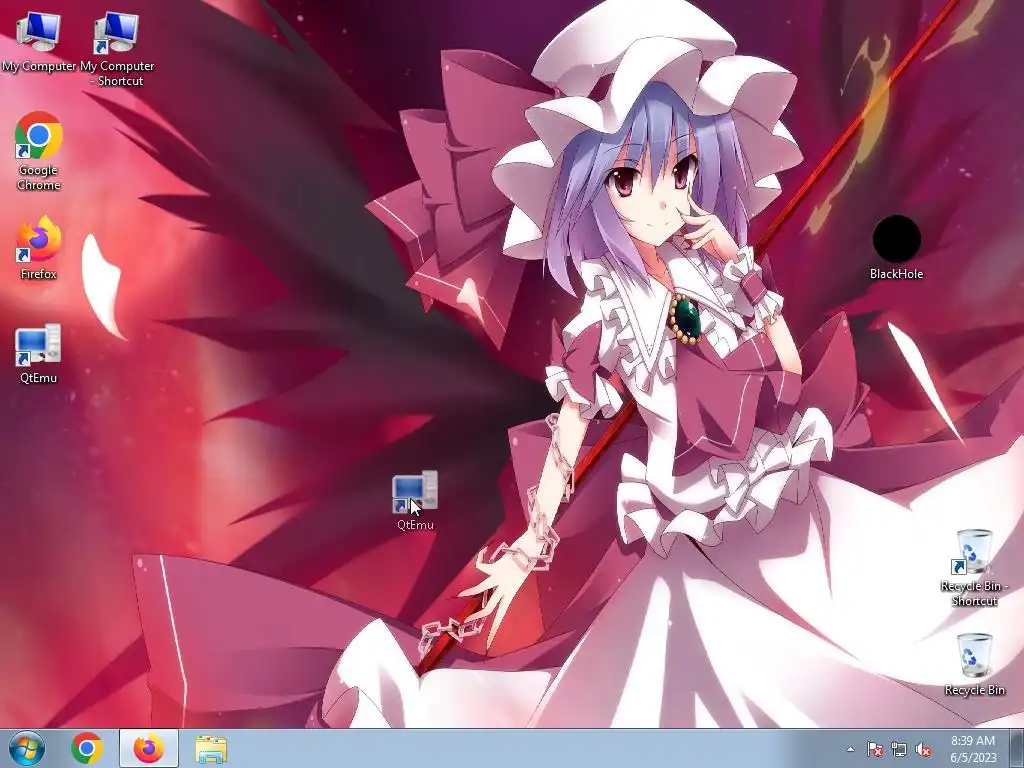Open the taskbar clock showing 8:39 AM
The image size is (1024, 768).
[973, 748]
